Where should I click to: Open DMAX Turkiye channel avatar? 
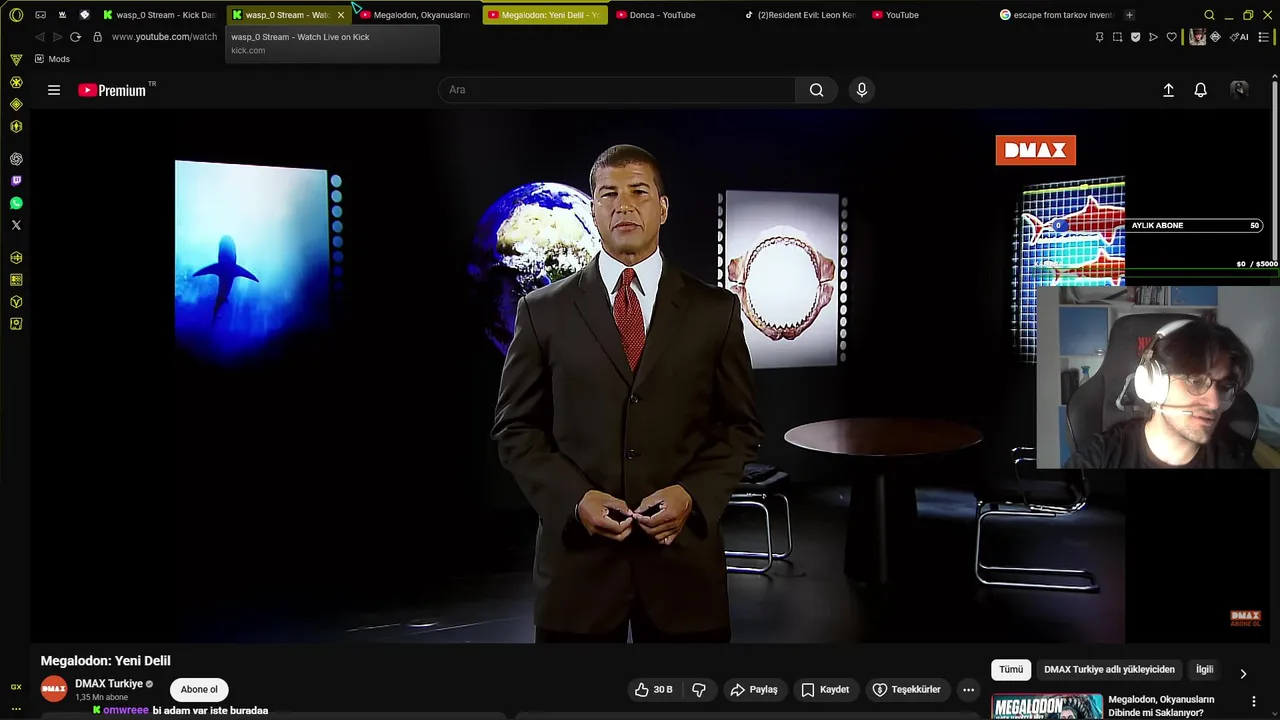(54, 689)
